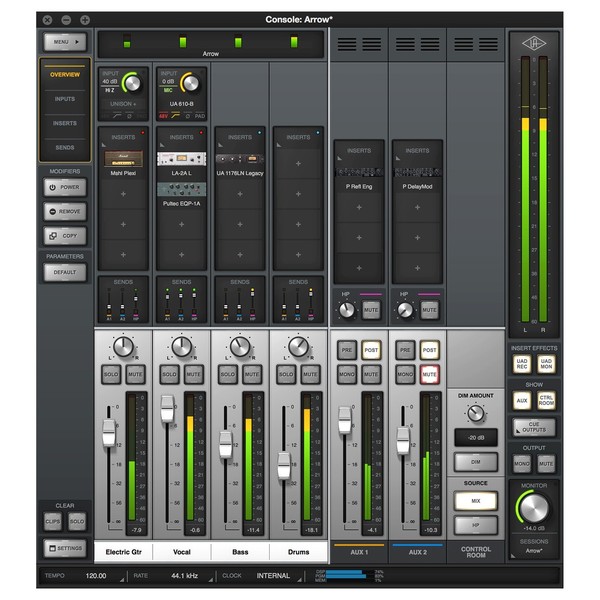600x600 pixels.
Task: Clear Clips button
Action: [x=53, y=521]
